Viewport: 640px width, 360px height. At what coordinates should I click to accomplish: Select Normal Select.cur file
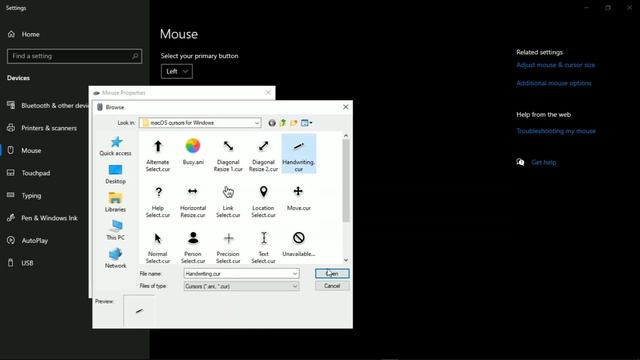[158, 247]
